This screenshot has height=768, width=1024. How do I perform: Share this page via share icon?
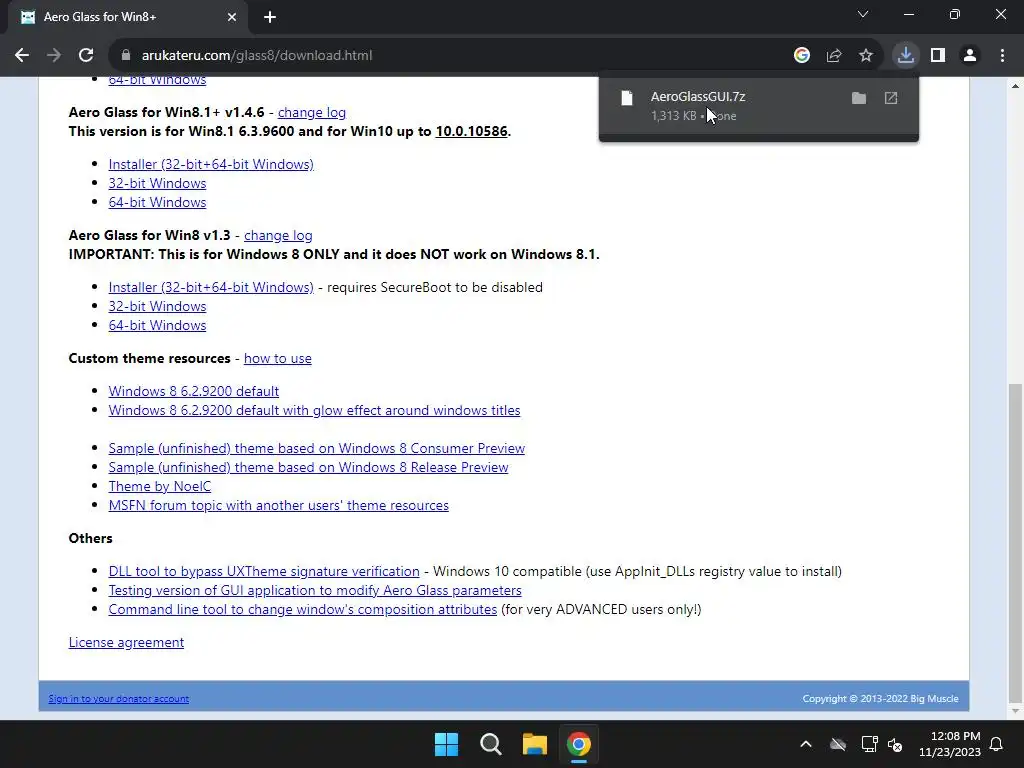(834, 56)
